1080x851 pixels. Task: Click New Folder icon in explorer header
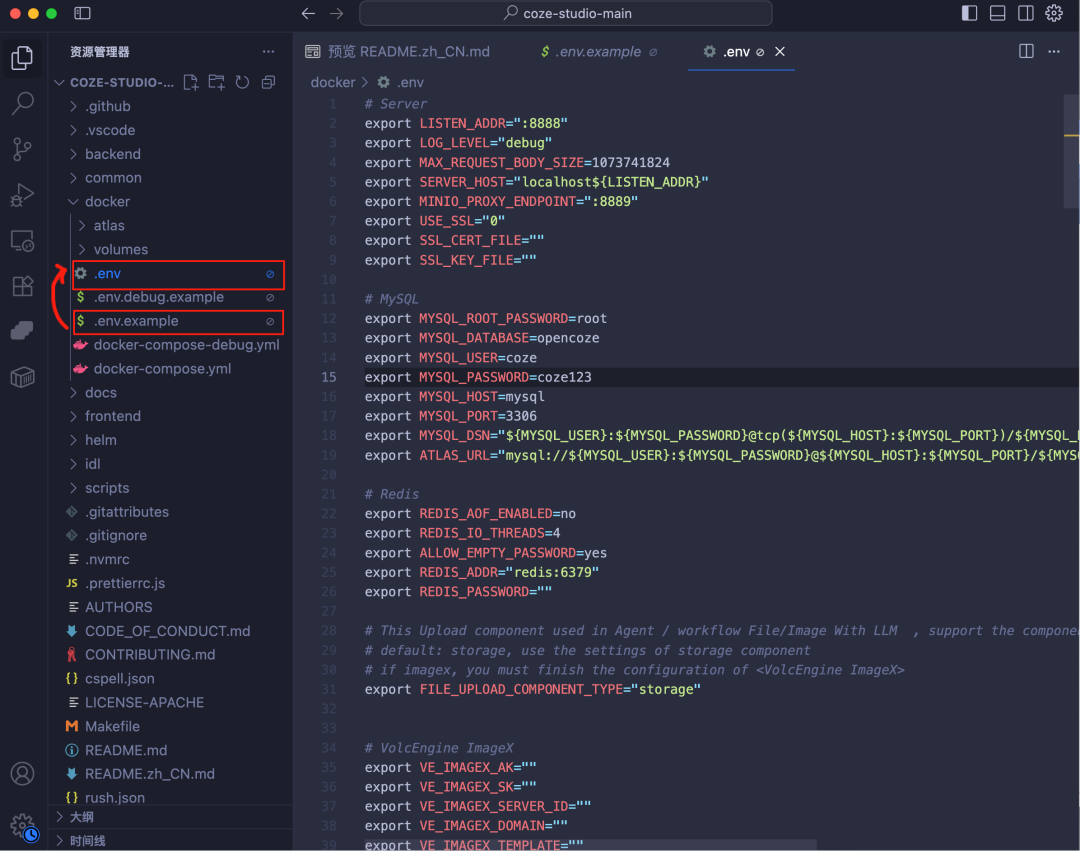click(x=216, y=83)
